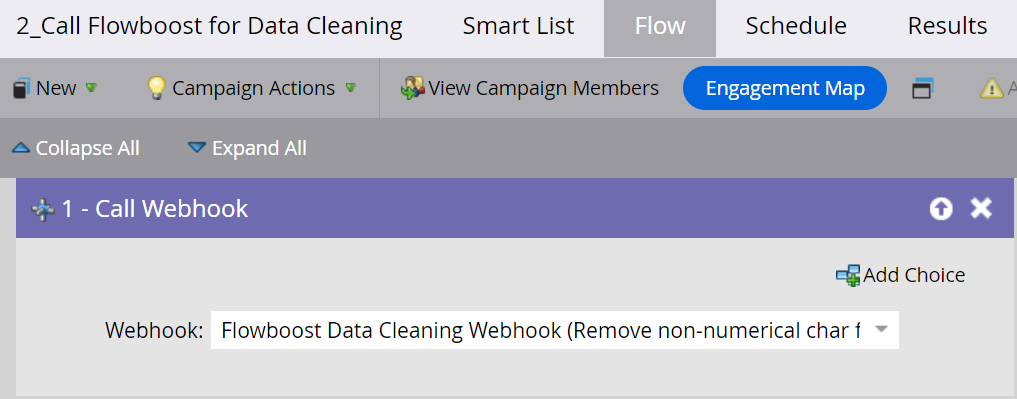Screen dimensions: 1017x399
Task: Click the window layout icon beside Engagement Map
Action: click(x=922, y=88)
